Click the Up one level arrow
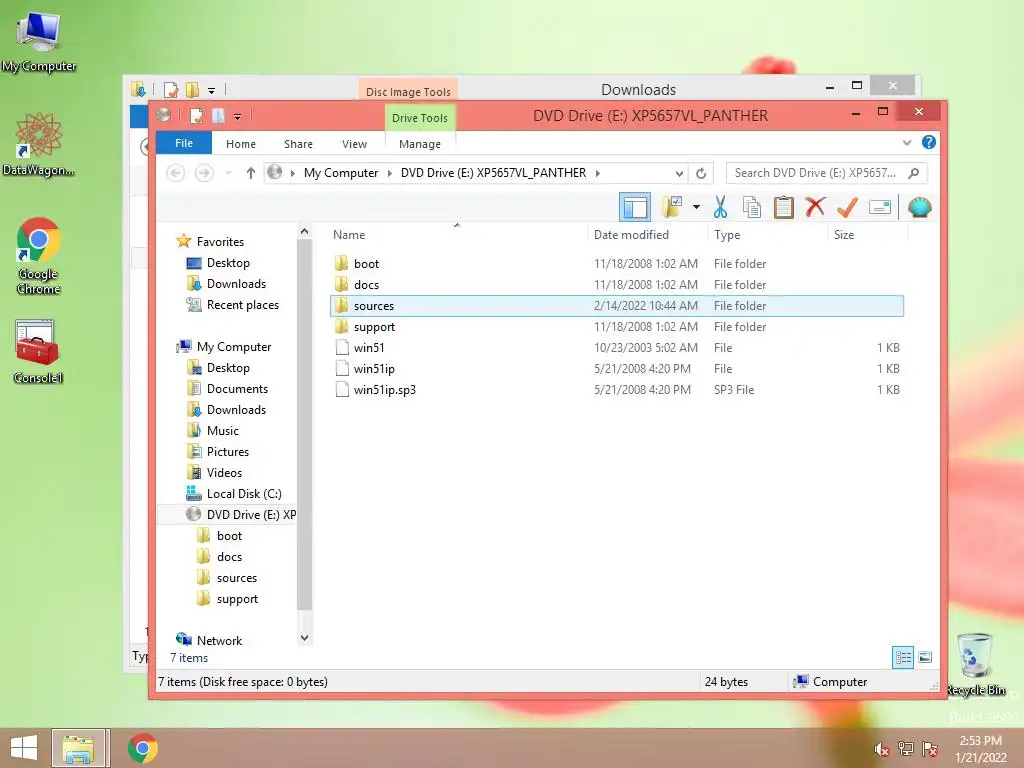Image resolution: width=1024 pixels, height=768 pixels. (x=251, y=173)
